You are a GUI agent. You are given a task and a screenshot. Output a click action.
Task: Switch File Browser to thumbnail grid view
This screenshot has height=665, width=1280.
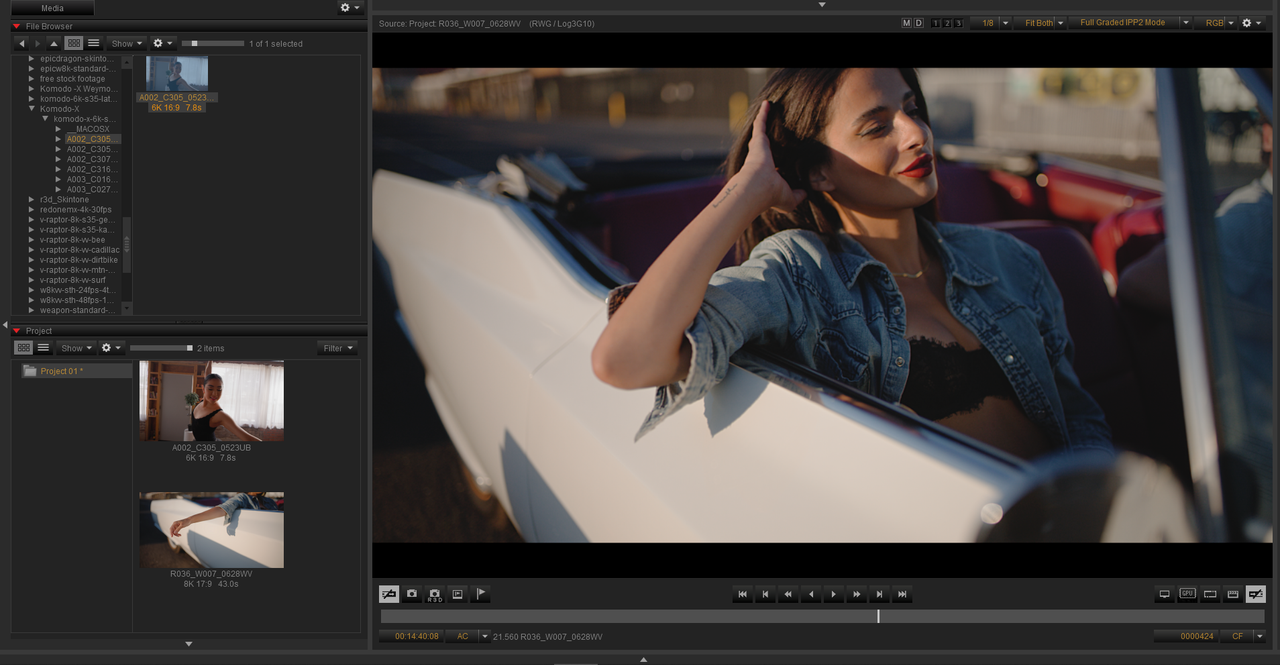coord(74,44)
